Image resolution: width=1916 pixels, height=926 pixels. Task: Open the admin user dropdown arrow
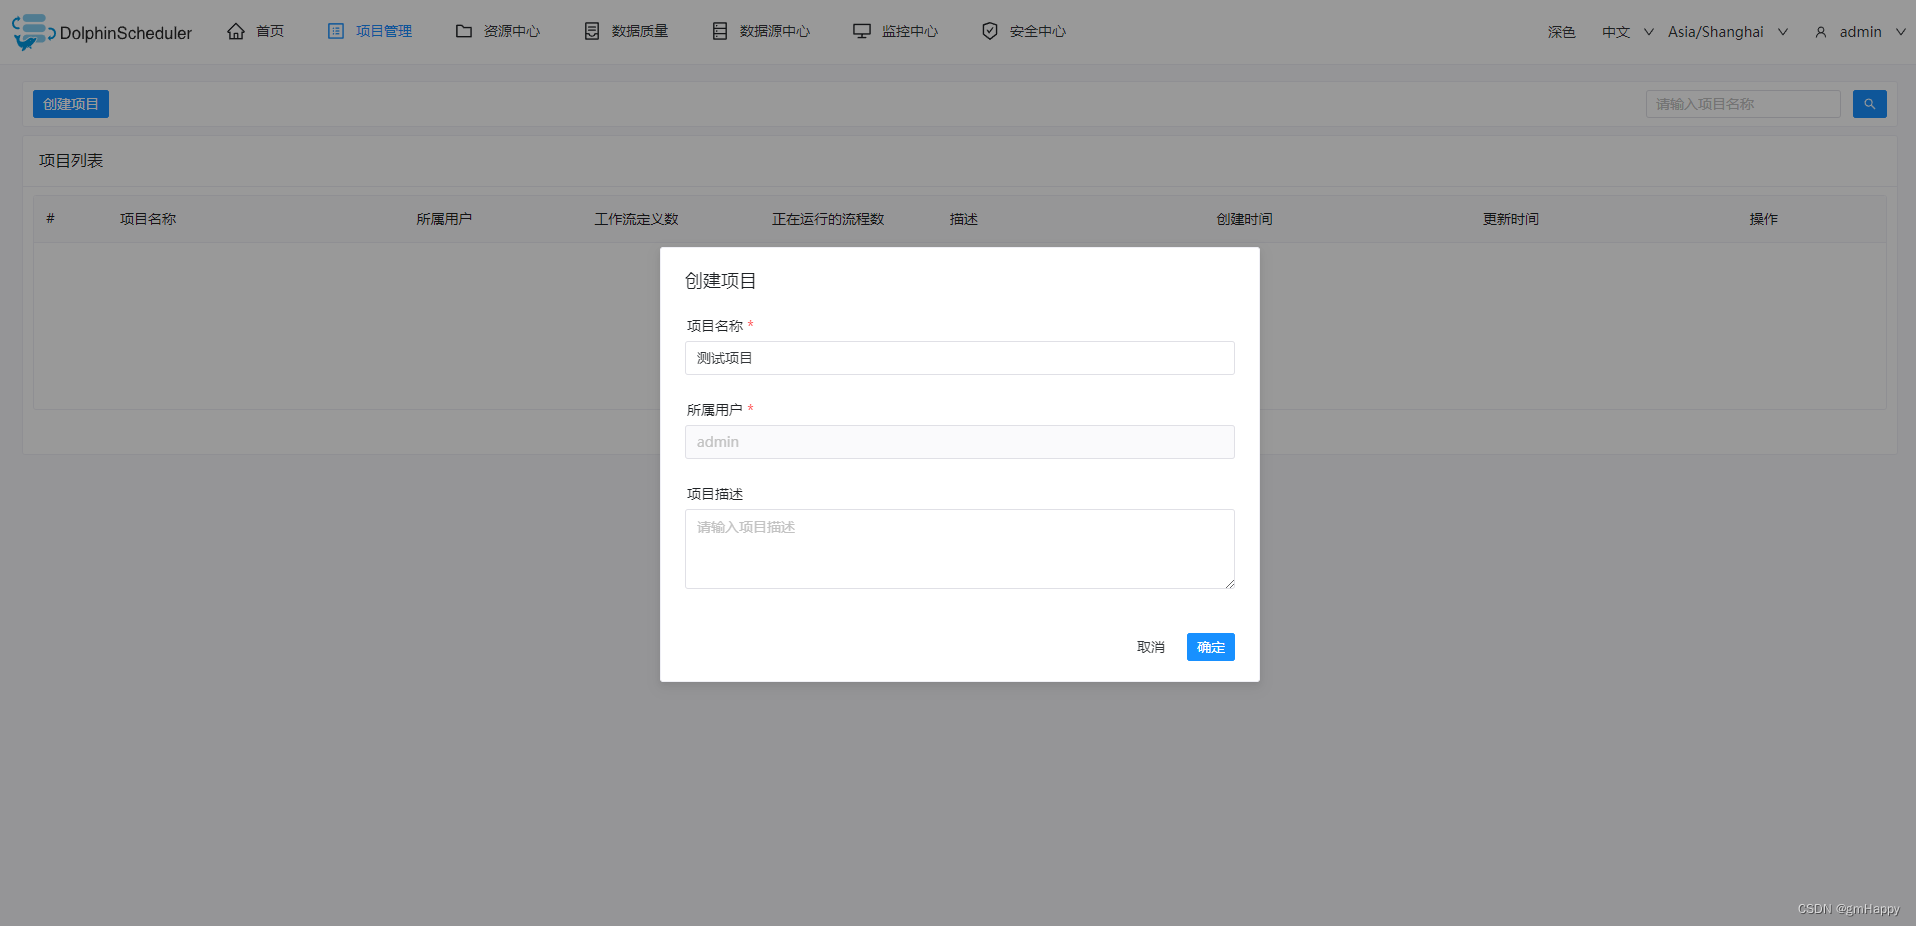[x=1901, y=32]
